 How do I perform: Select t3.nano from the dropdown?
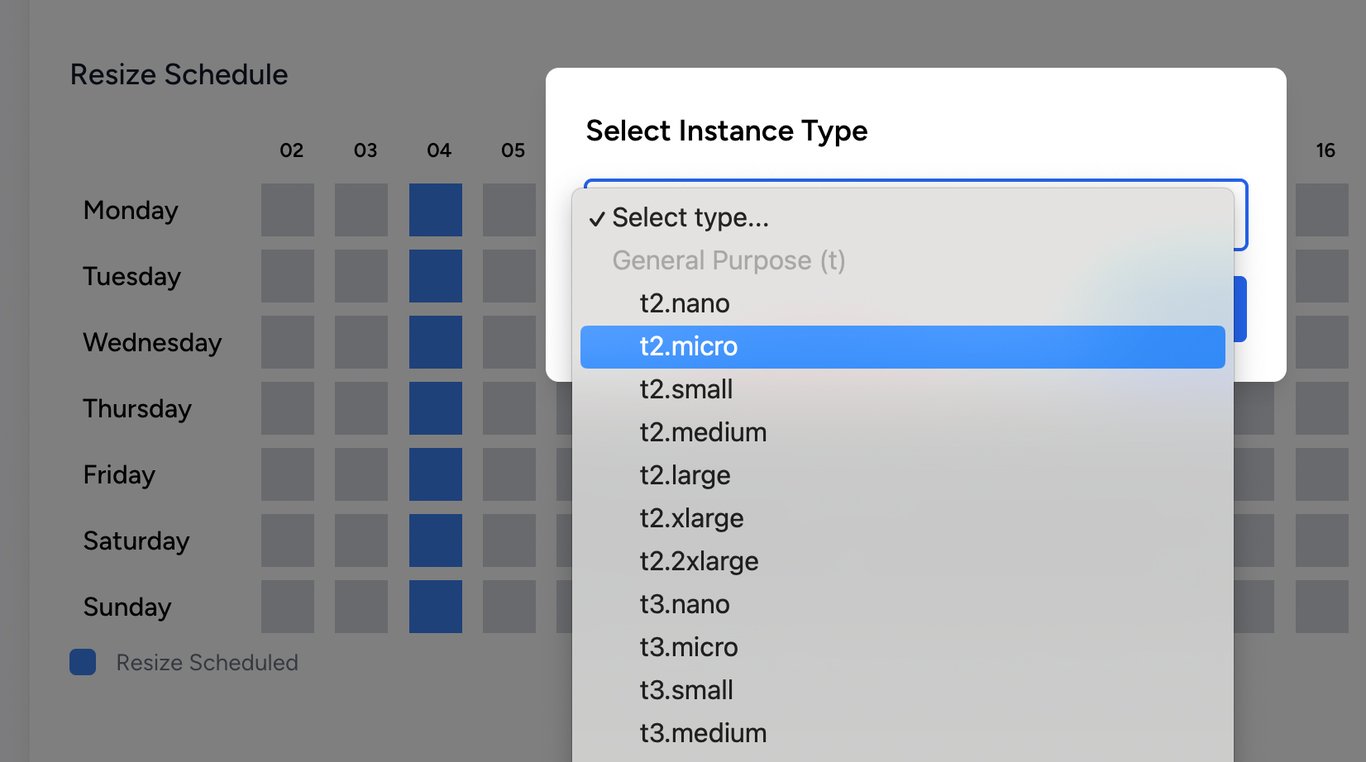(685, 604)
